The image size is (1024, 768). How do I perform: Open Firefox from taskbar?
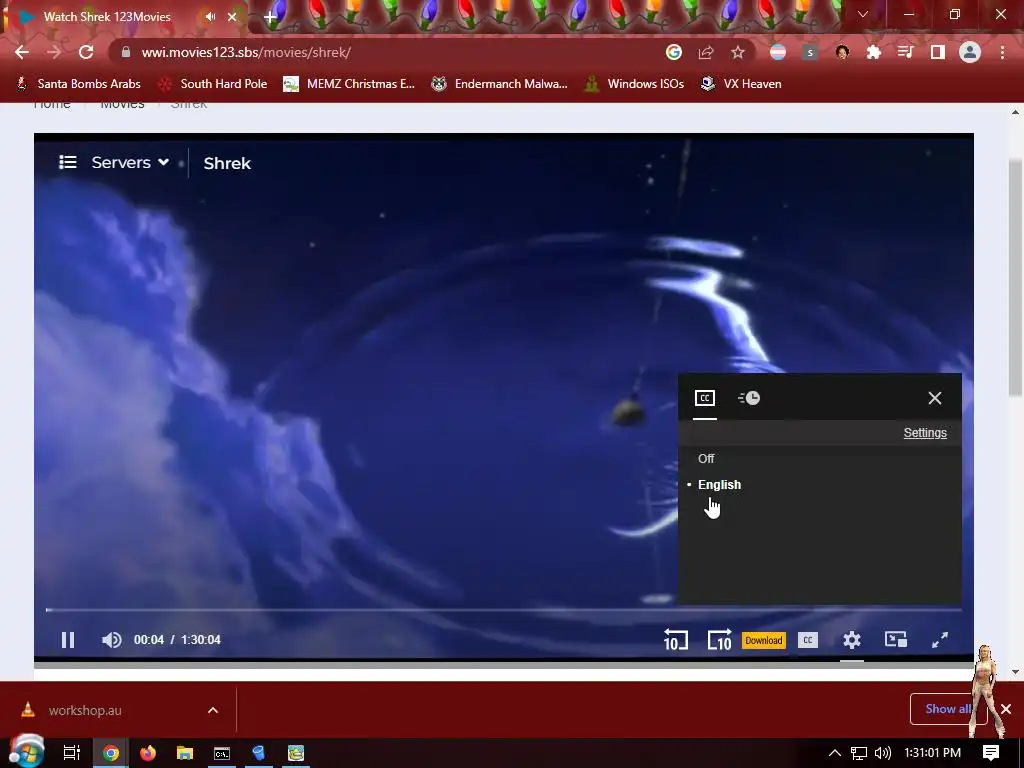coord(148,753)
